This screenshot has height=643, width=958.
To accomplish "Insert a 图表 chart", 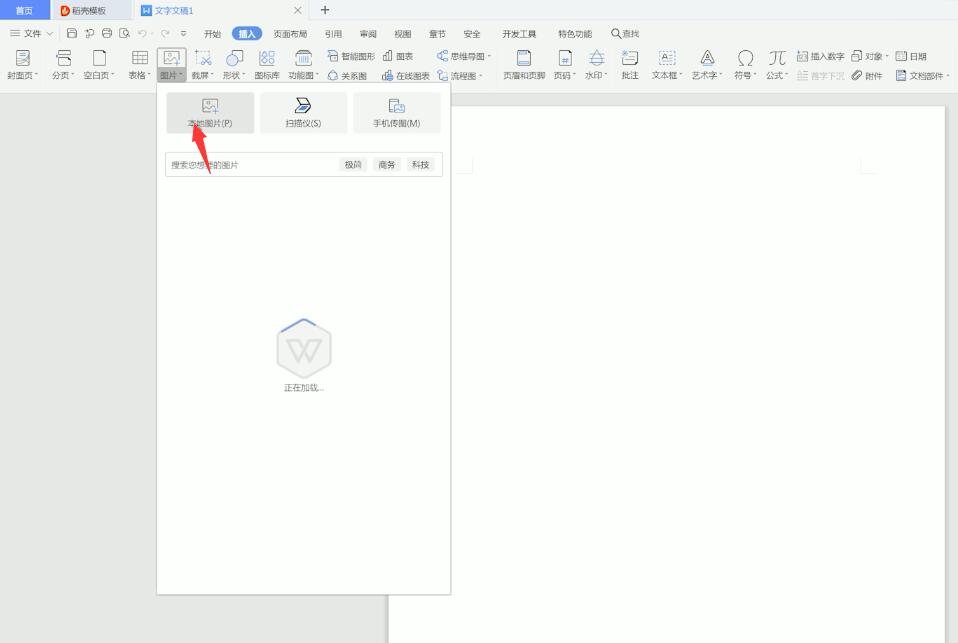I will 398,56.
